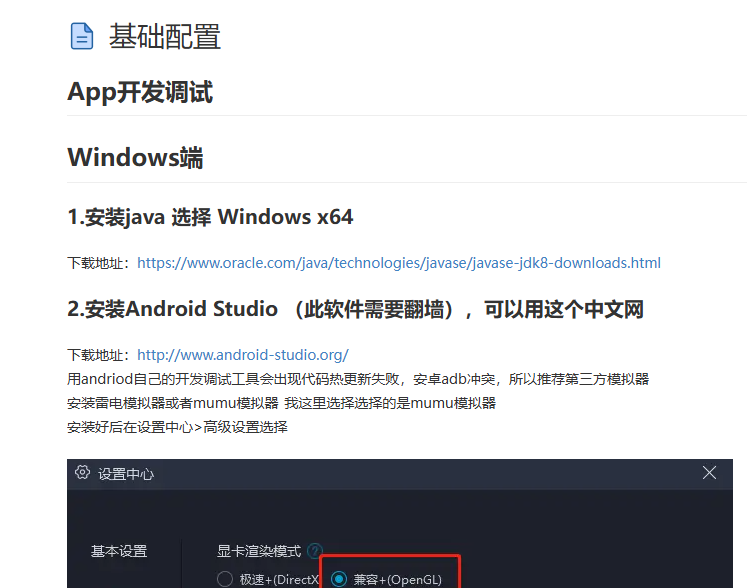Open the android-studio.org download link
Image resolution: width=747 pixels, height=588 pixels.
tap(243, 355)
